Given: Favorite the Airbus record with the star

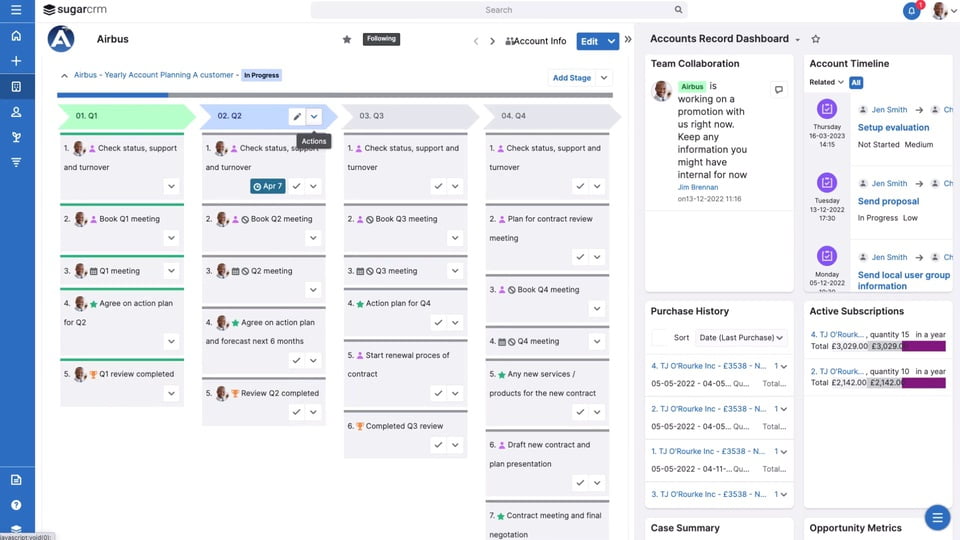Looking at the screenshot, I should coord(347,39).
